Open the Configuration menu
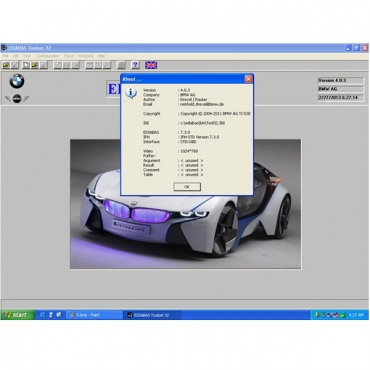 pyautogui.click(x=48, y=56)
